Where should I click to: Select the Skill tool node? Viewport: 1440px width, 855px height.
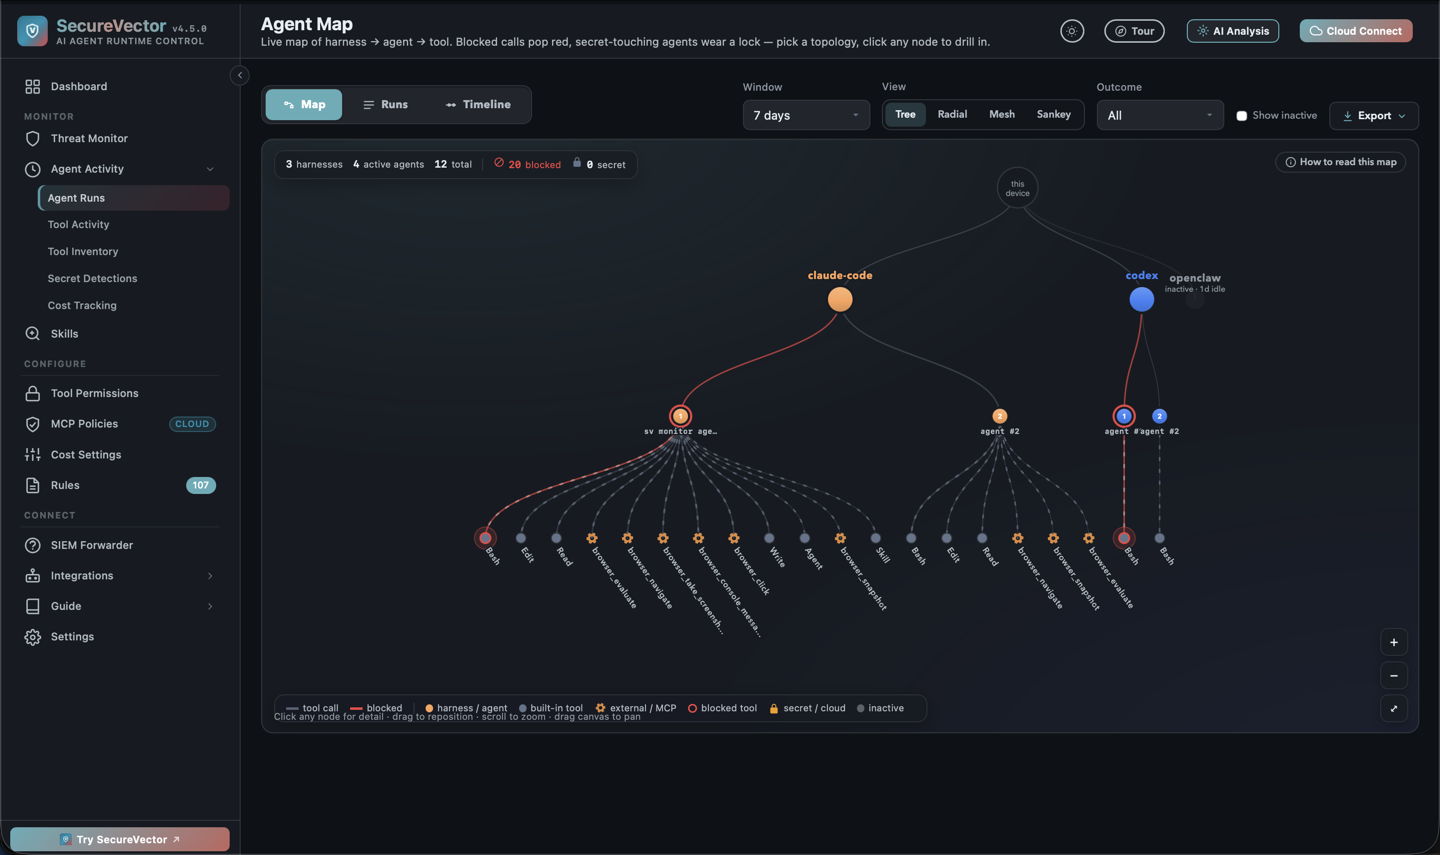tap(875, 538)
